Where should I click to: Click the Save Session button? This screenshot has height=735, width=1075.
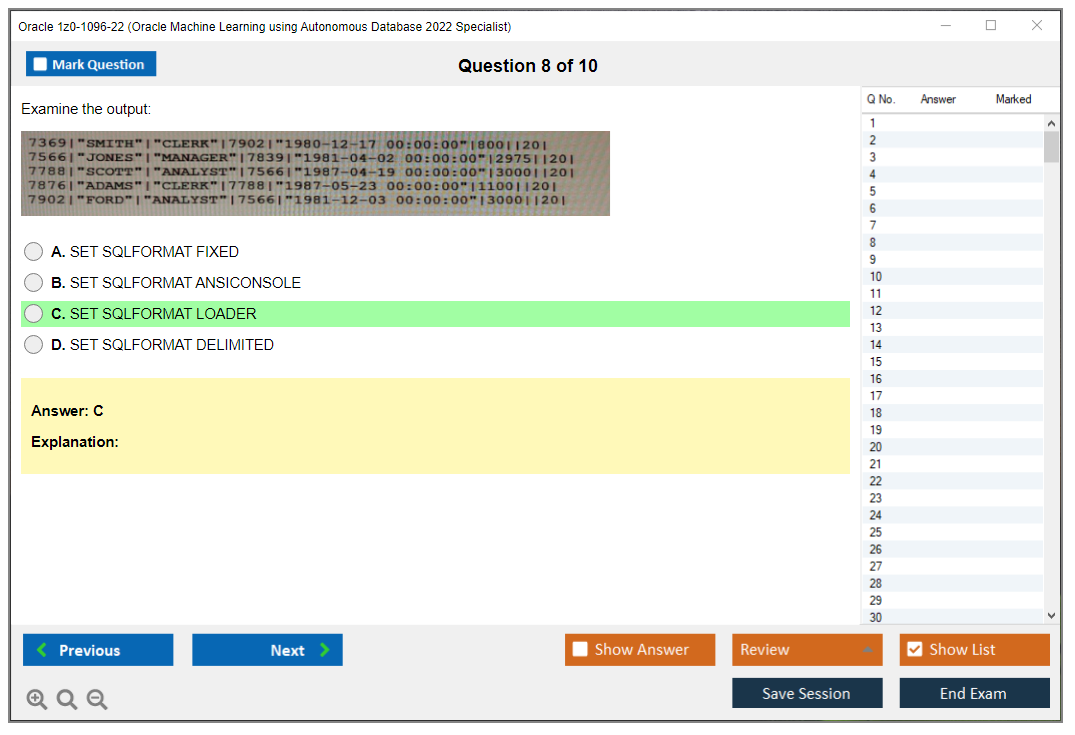point(807,693)
